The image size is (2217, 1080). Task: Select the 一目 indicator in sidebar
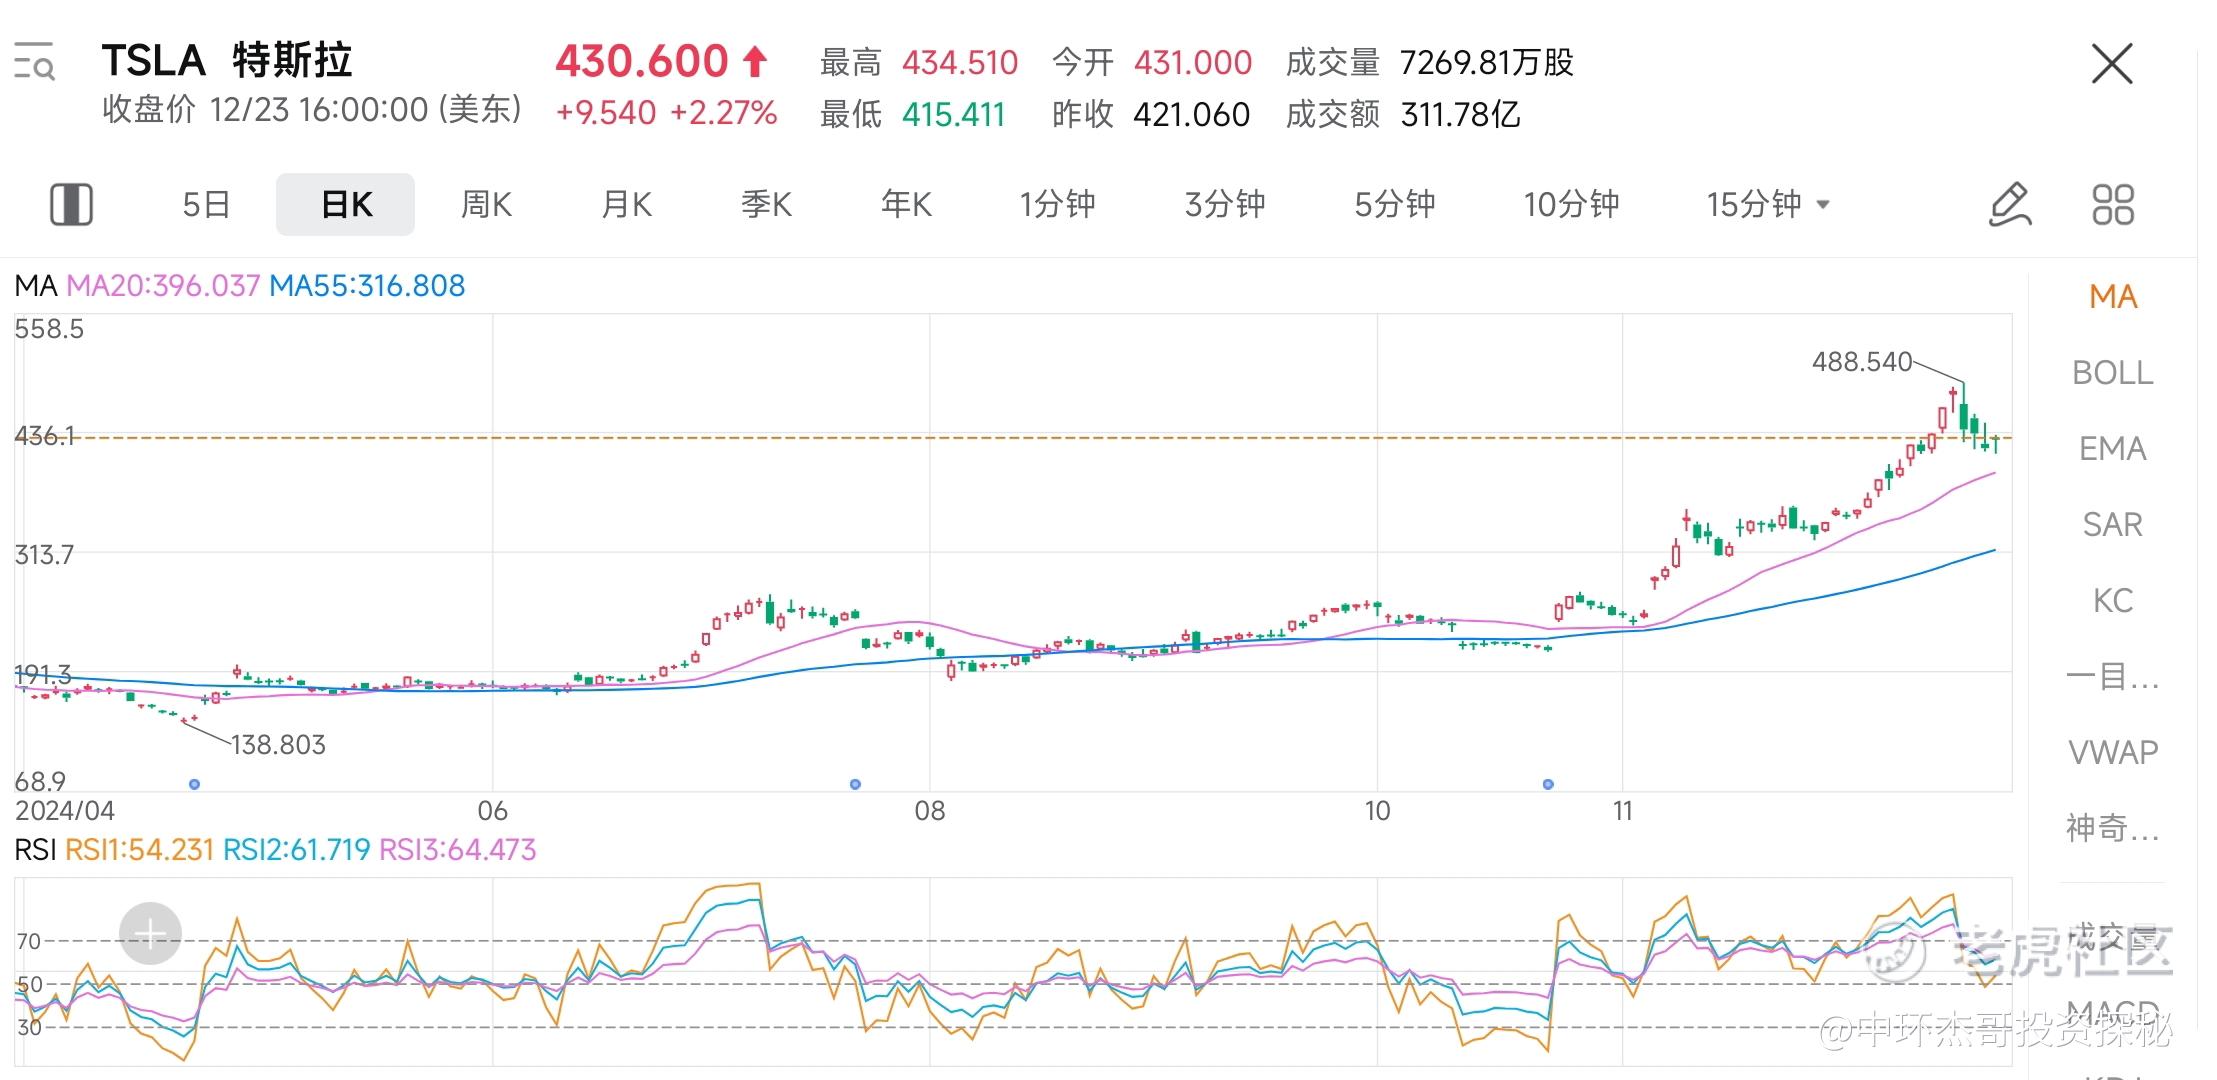2112,676
